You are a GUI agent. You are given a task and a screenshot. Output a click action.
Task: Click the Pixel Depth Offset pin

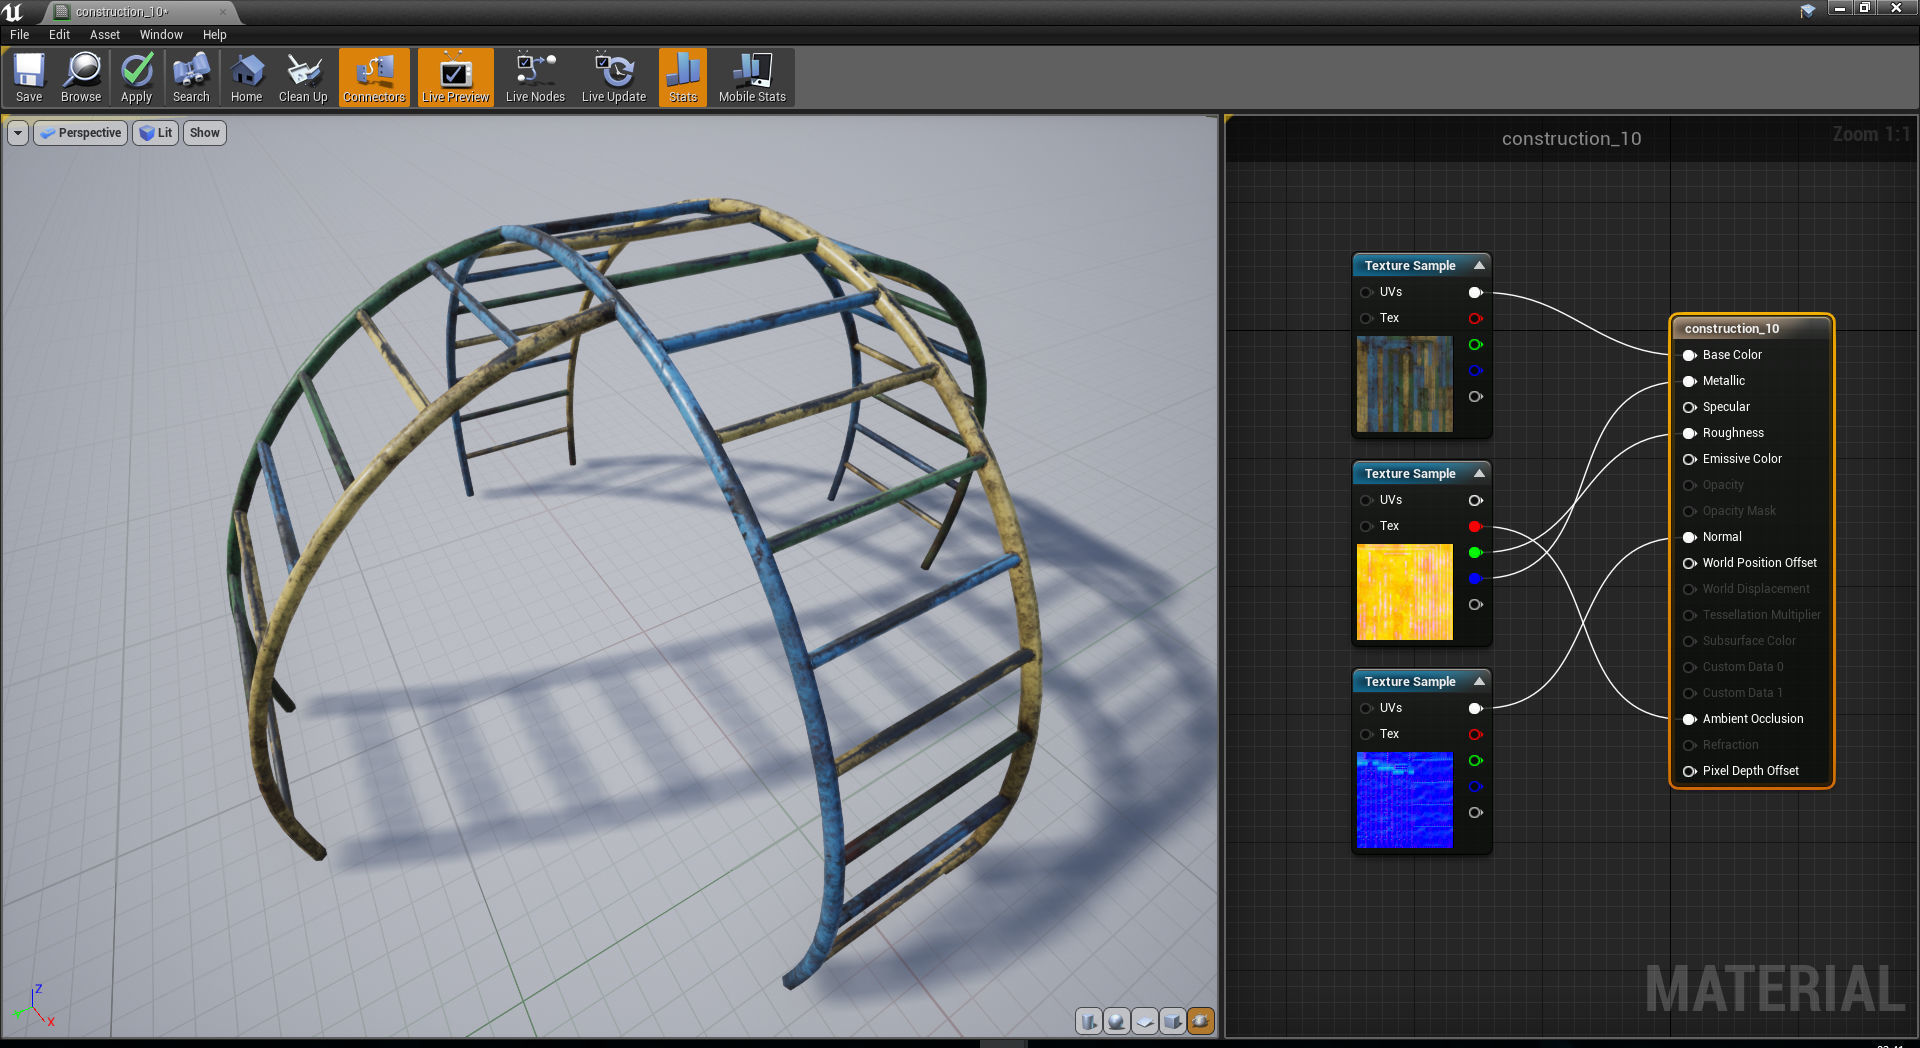click(1690, 771)
